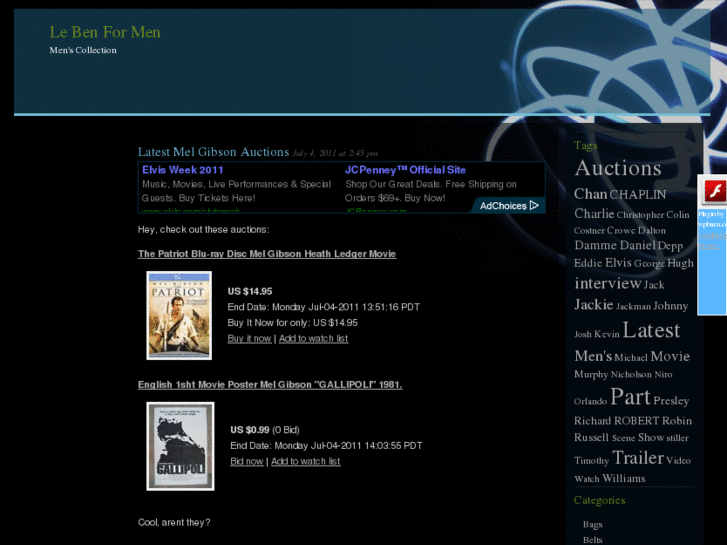Select the Richard tag
The width and height of the screenshot is (727, 545).
click(x=593, y=421)
